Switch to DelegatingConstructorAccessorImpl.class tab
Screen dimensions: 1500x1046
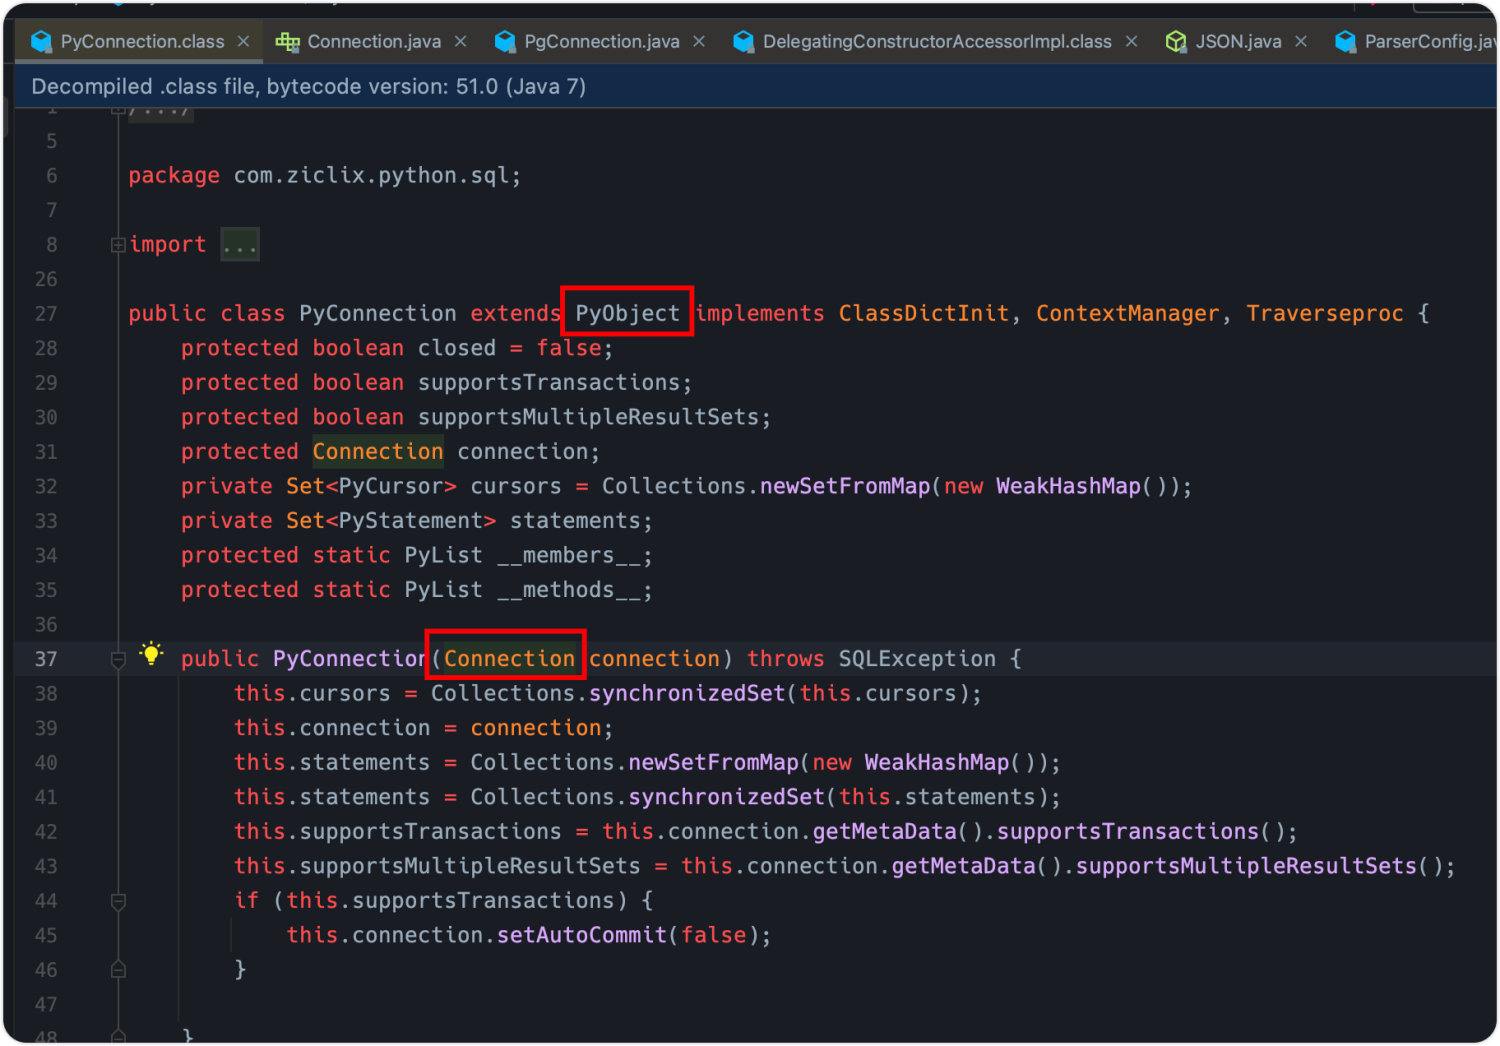pyautogui.click(x=936, y=41)
